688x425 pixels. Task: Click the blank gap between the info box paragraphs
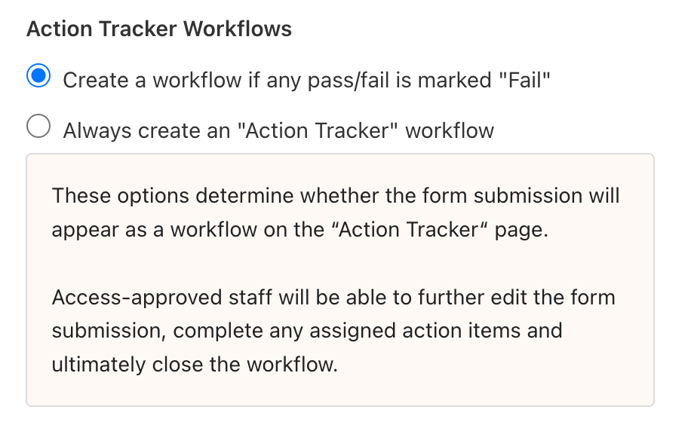339,263
